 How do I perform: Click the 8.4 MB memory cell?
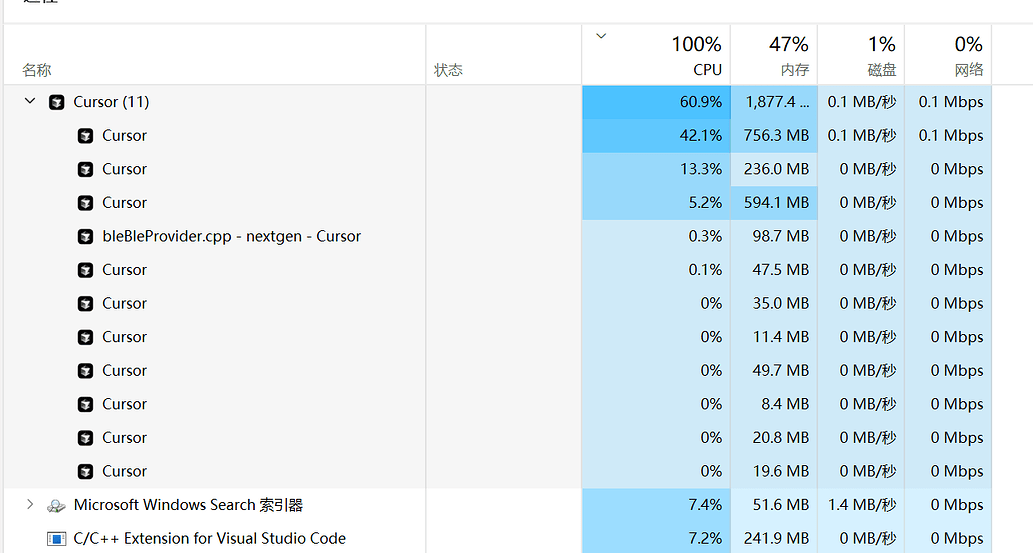click(x=774, y=405)
